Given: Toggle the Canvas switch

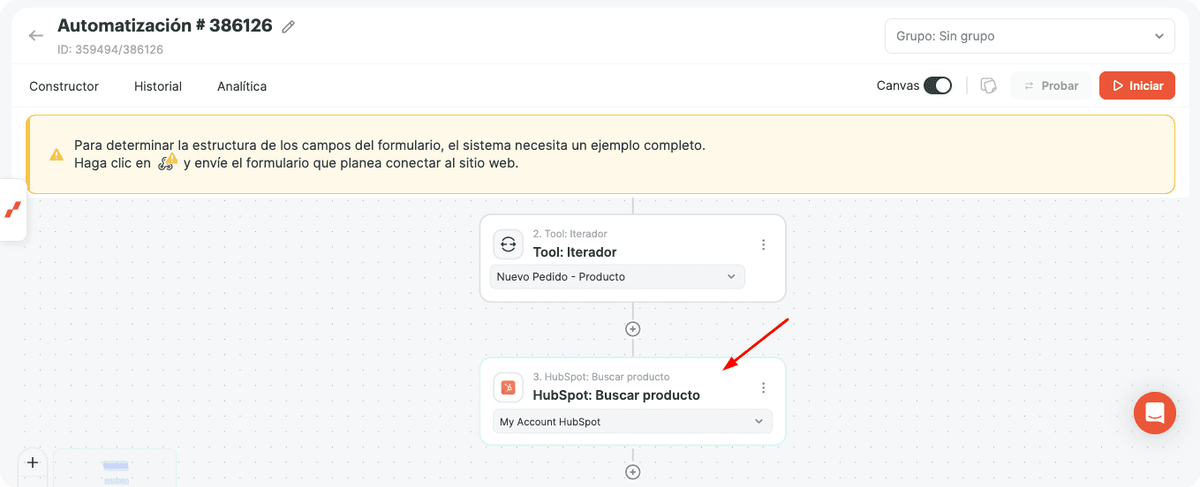Looking at the screenshot, I should [937, 86].
